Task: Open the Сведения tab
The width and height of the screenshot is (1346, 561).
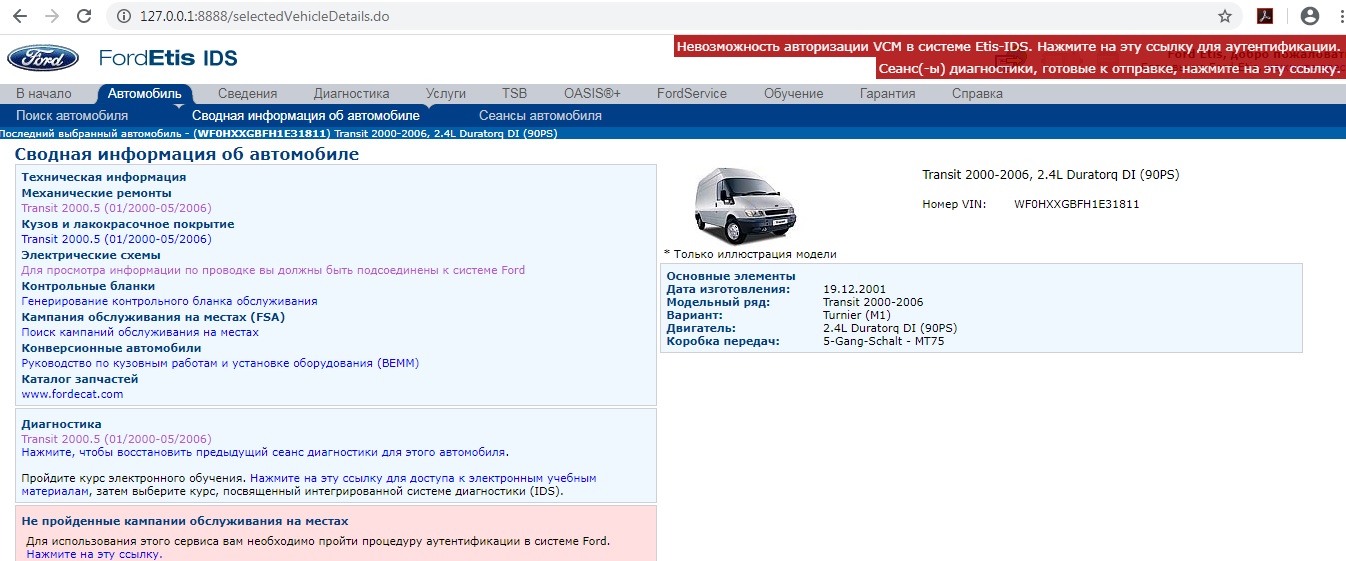Action: pyautogui.click(x=247, y=94)
